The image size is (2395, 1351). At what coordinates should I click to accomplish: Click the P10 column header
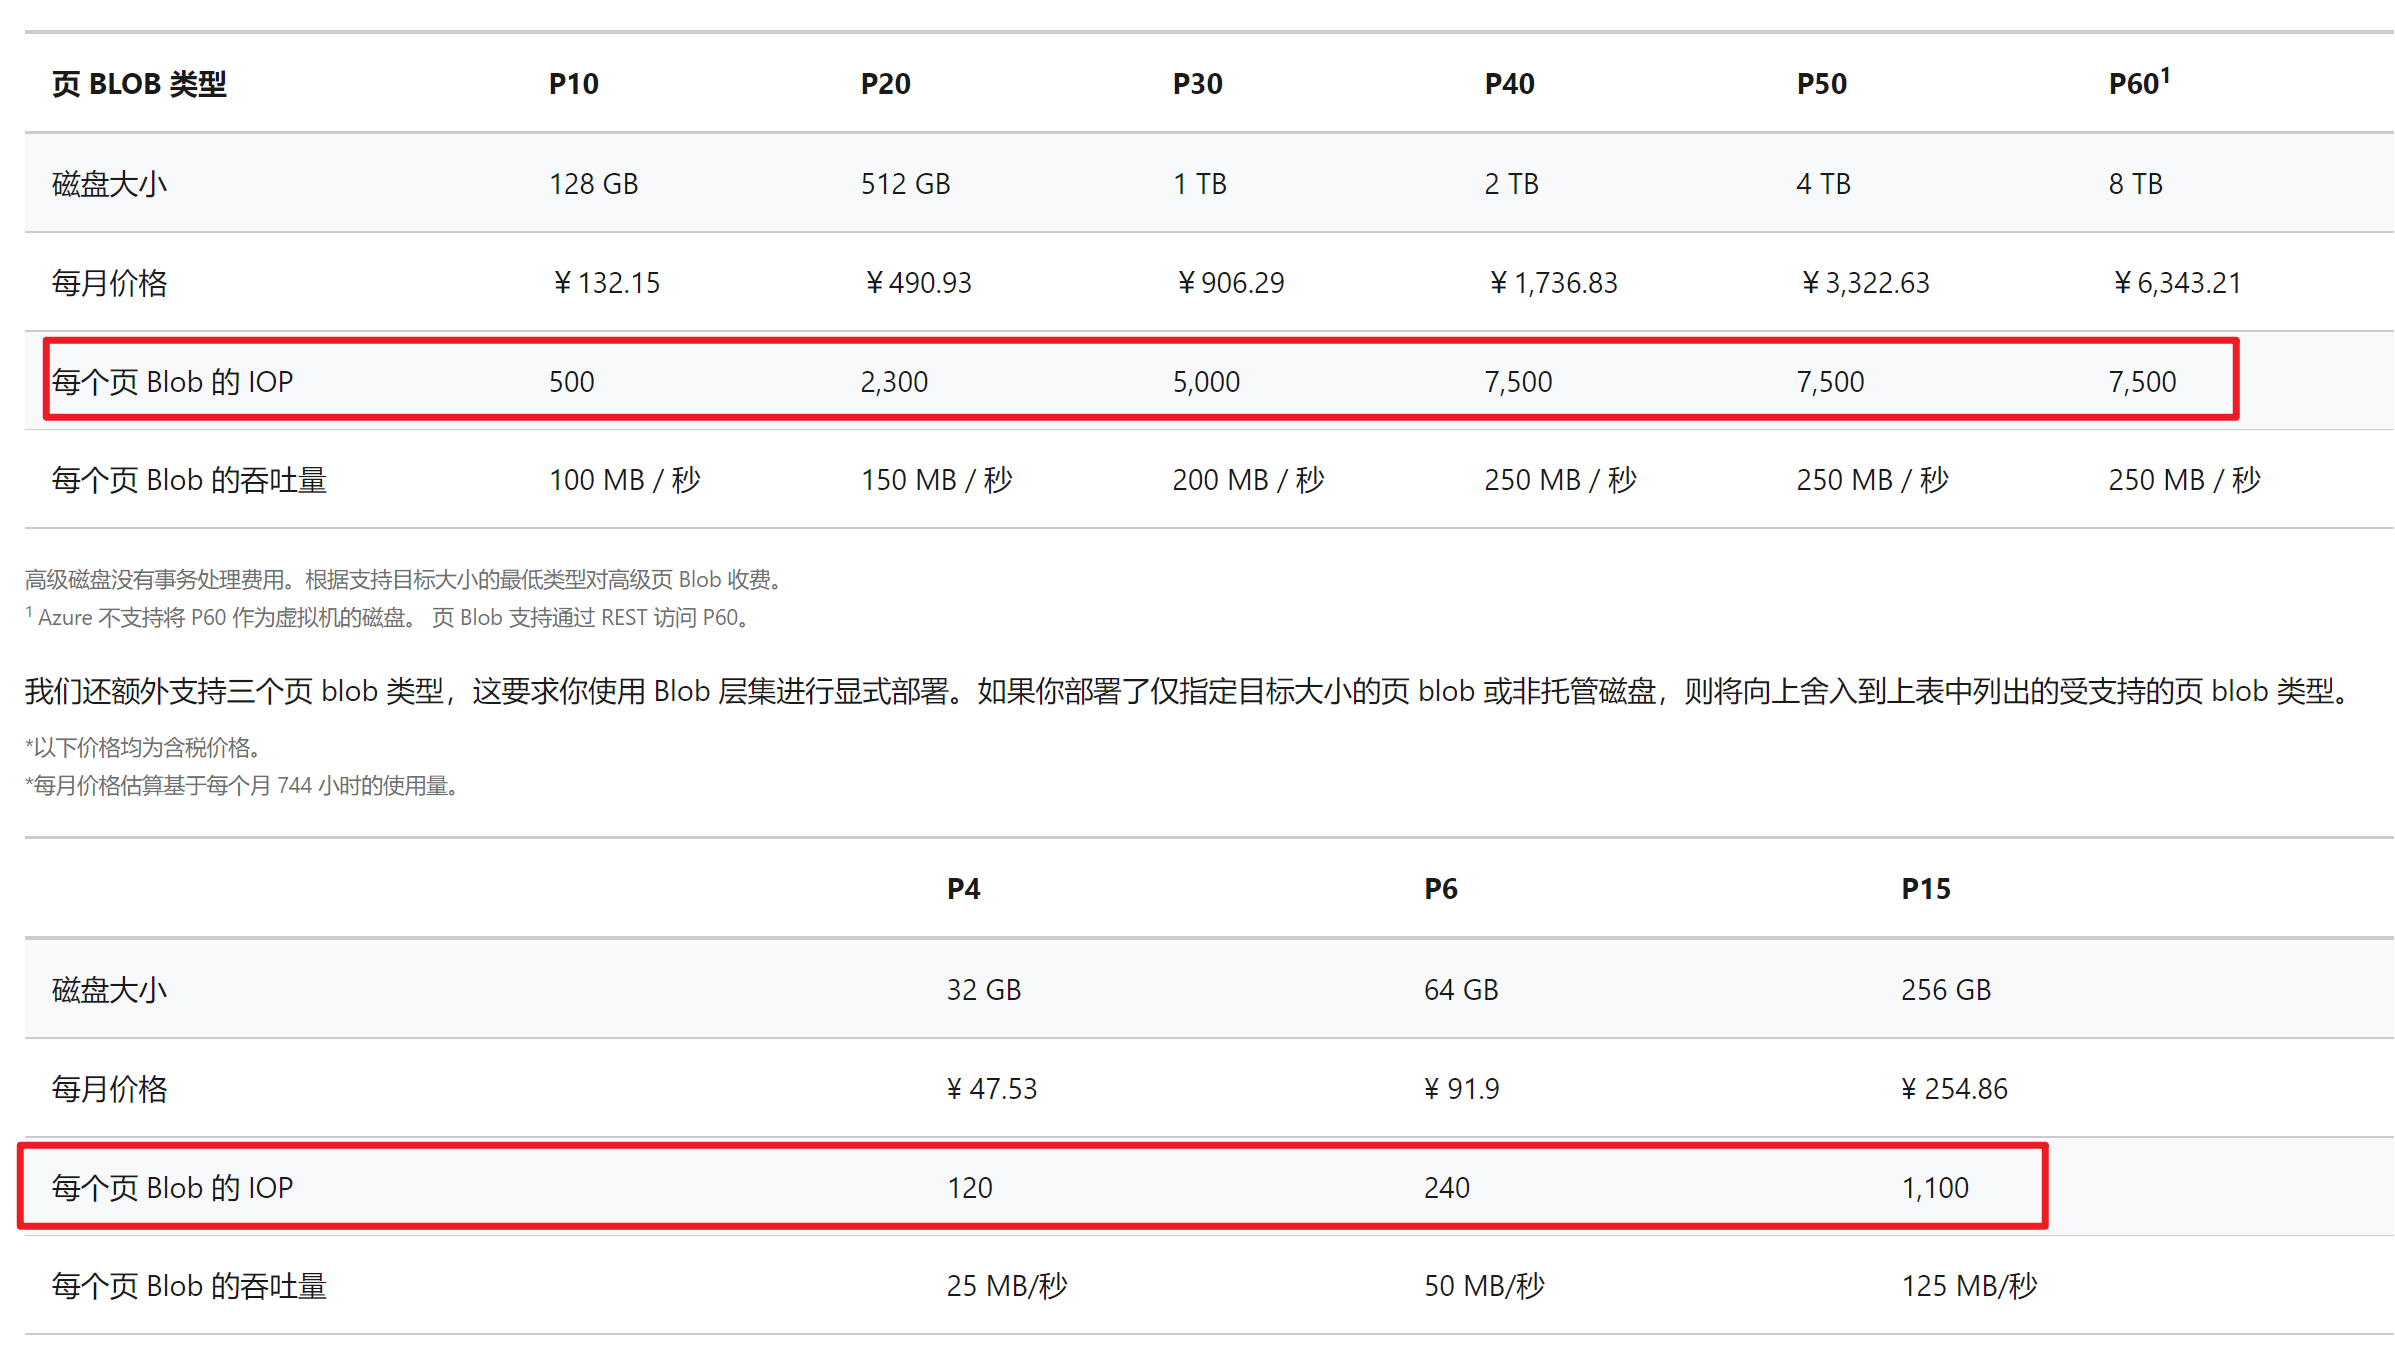573,84
